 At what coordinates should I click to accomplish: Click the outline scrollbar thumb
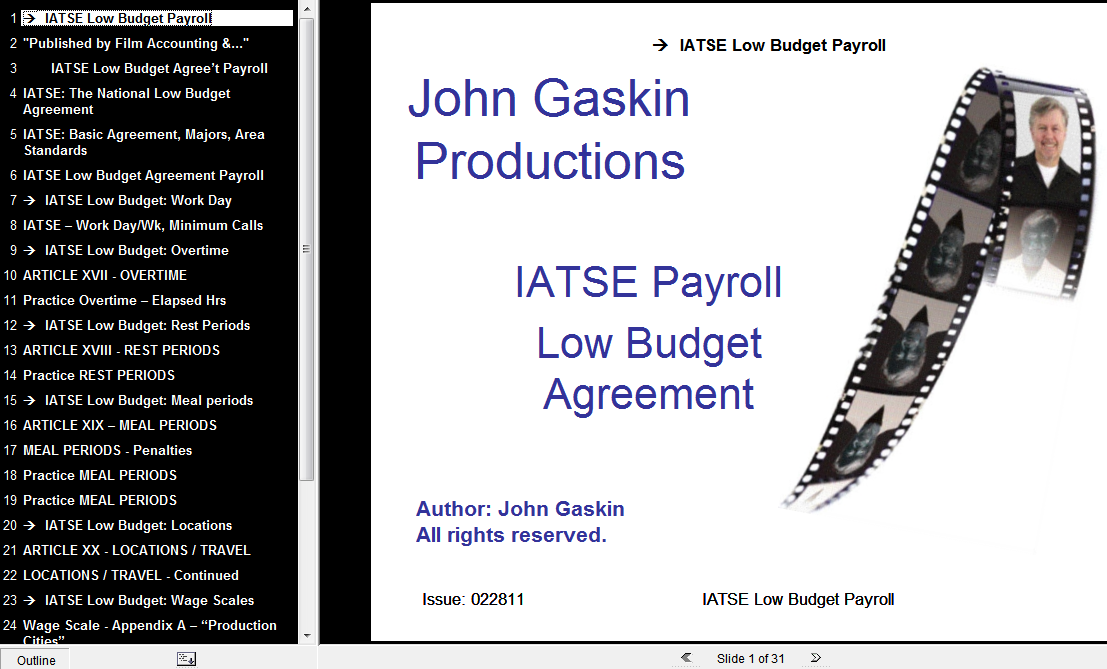306,248
